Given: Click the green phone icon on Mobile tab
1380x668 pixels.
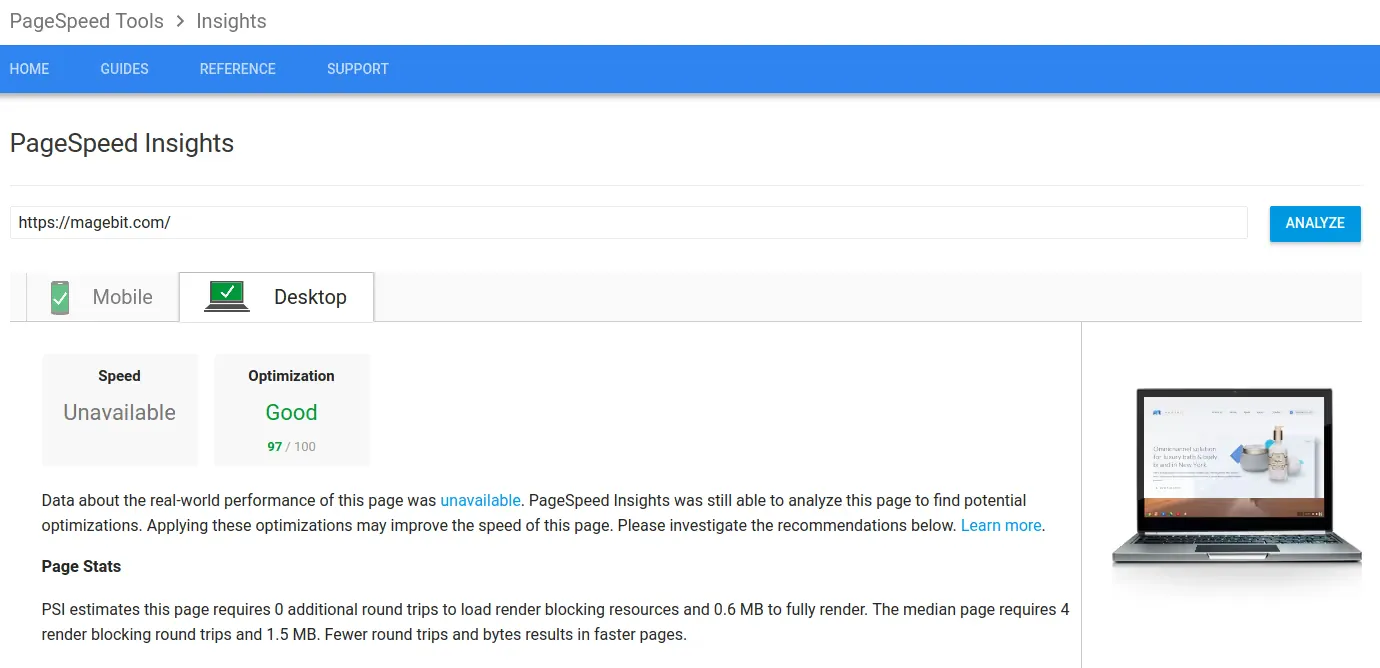Looking at the screenshot, I should (x=60, y=297).
